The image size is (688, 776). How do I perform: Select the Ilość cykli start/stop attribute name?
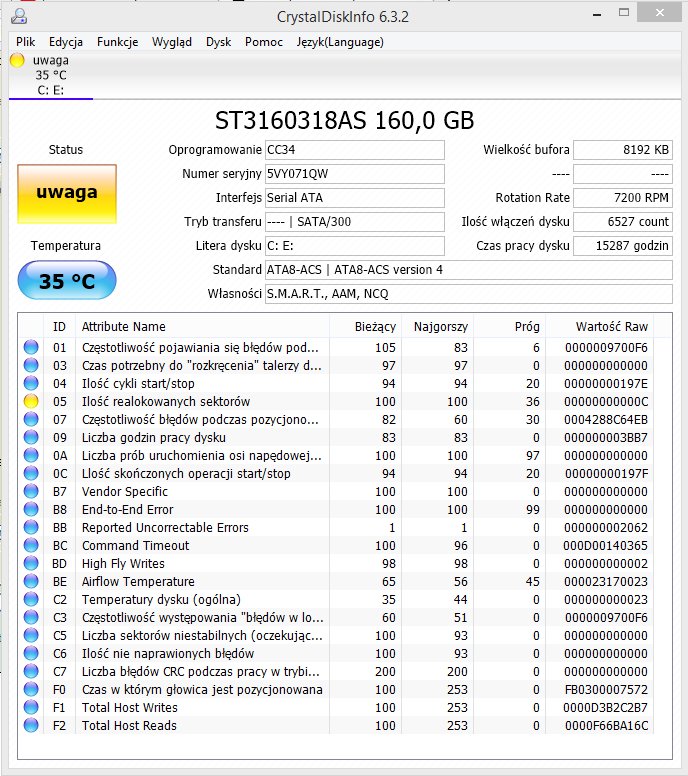138,384
